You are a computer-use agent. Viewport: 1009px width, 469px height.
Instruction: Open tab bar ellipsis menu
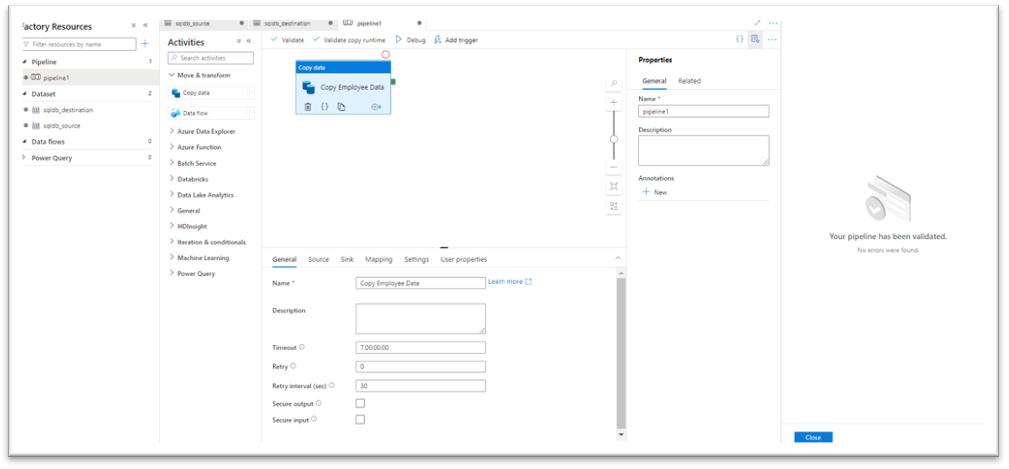[x=773, y=23]
